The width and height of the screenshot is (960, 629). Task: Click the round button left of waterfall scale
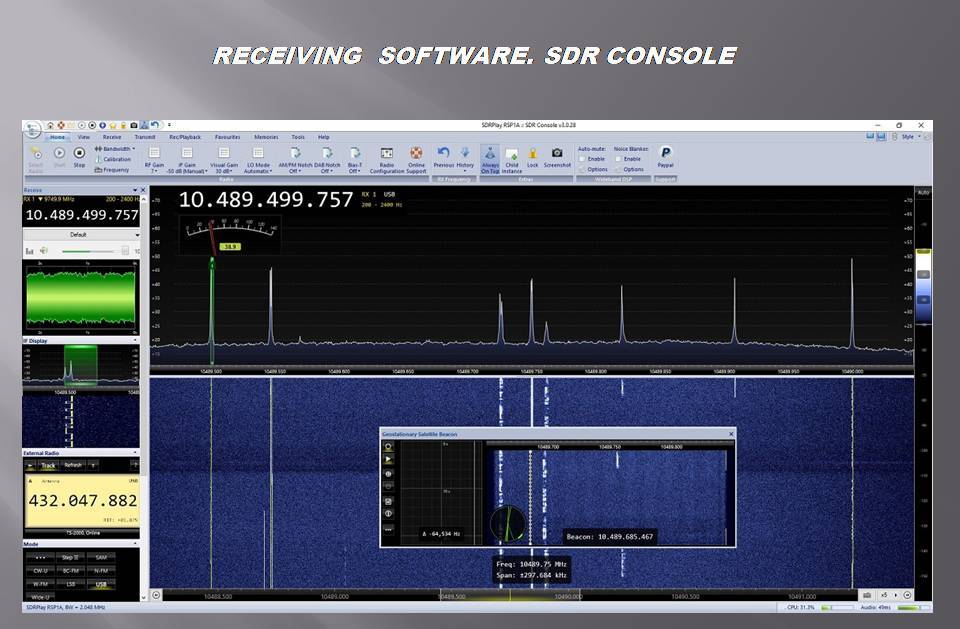156,595
